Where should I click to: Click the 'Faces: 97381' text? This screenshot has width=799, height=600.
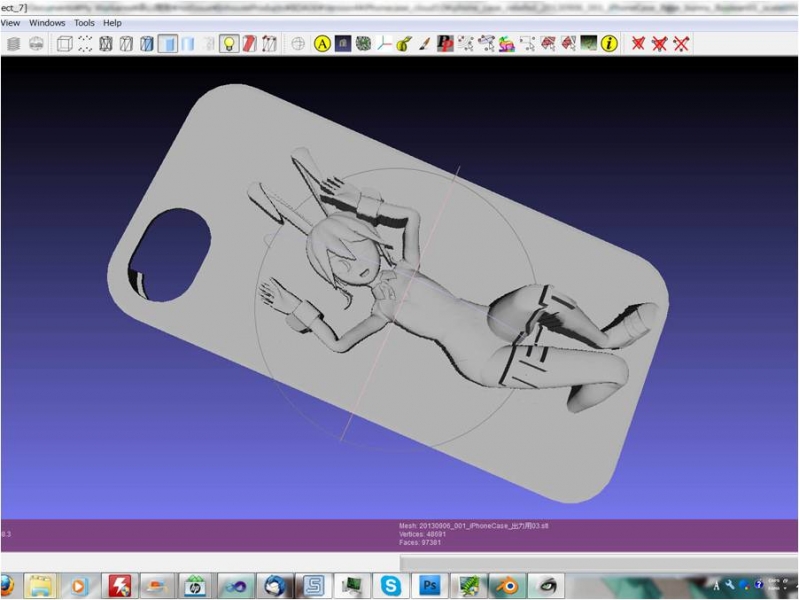[420, 542]
